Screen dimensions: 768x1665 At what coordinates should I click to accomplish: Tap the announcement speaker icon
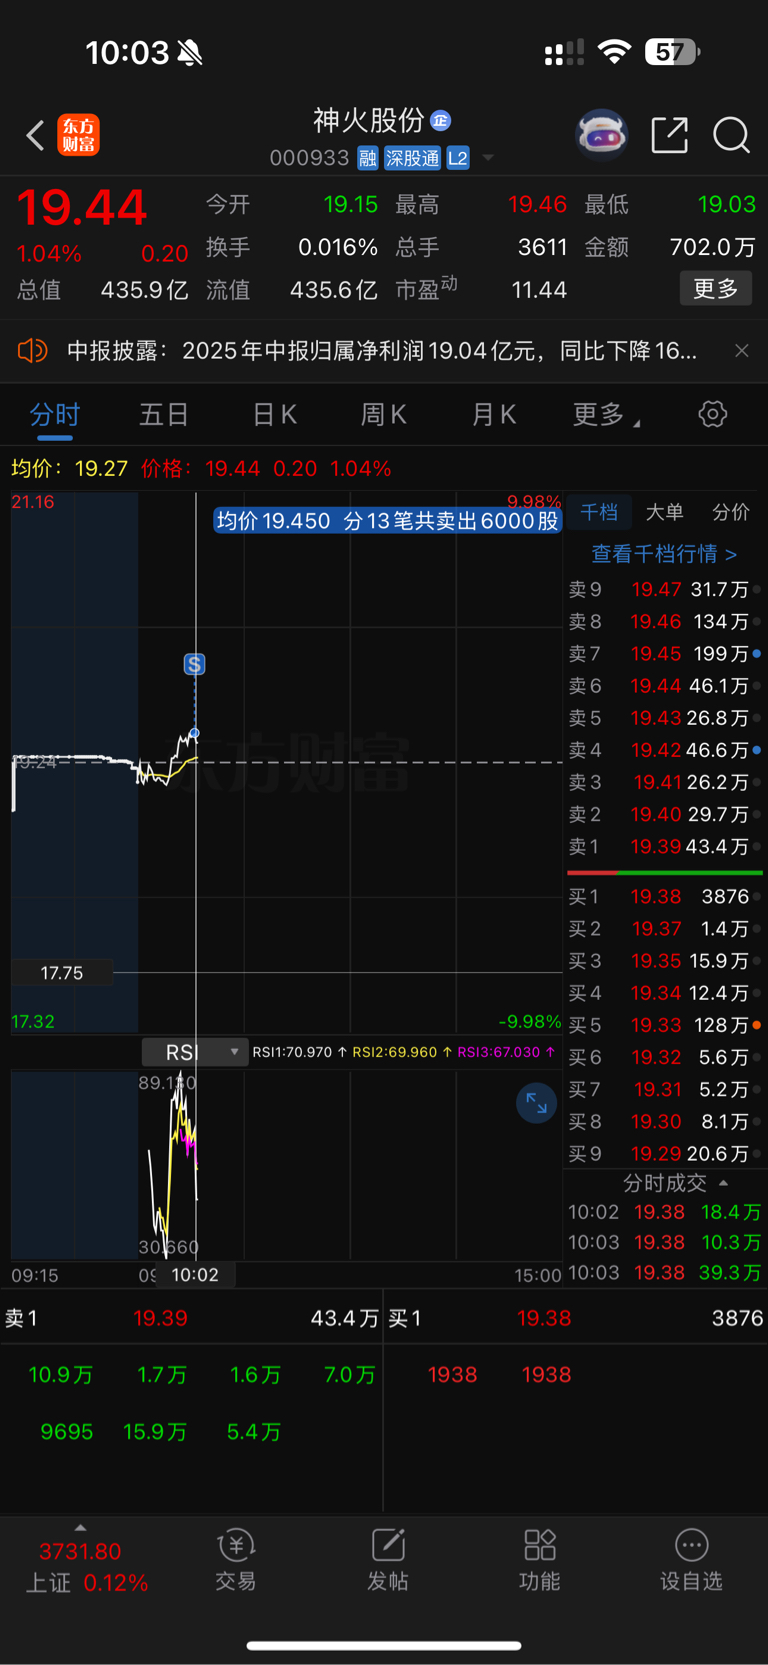[x=32, y=350]
